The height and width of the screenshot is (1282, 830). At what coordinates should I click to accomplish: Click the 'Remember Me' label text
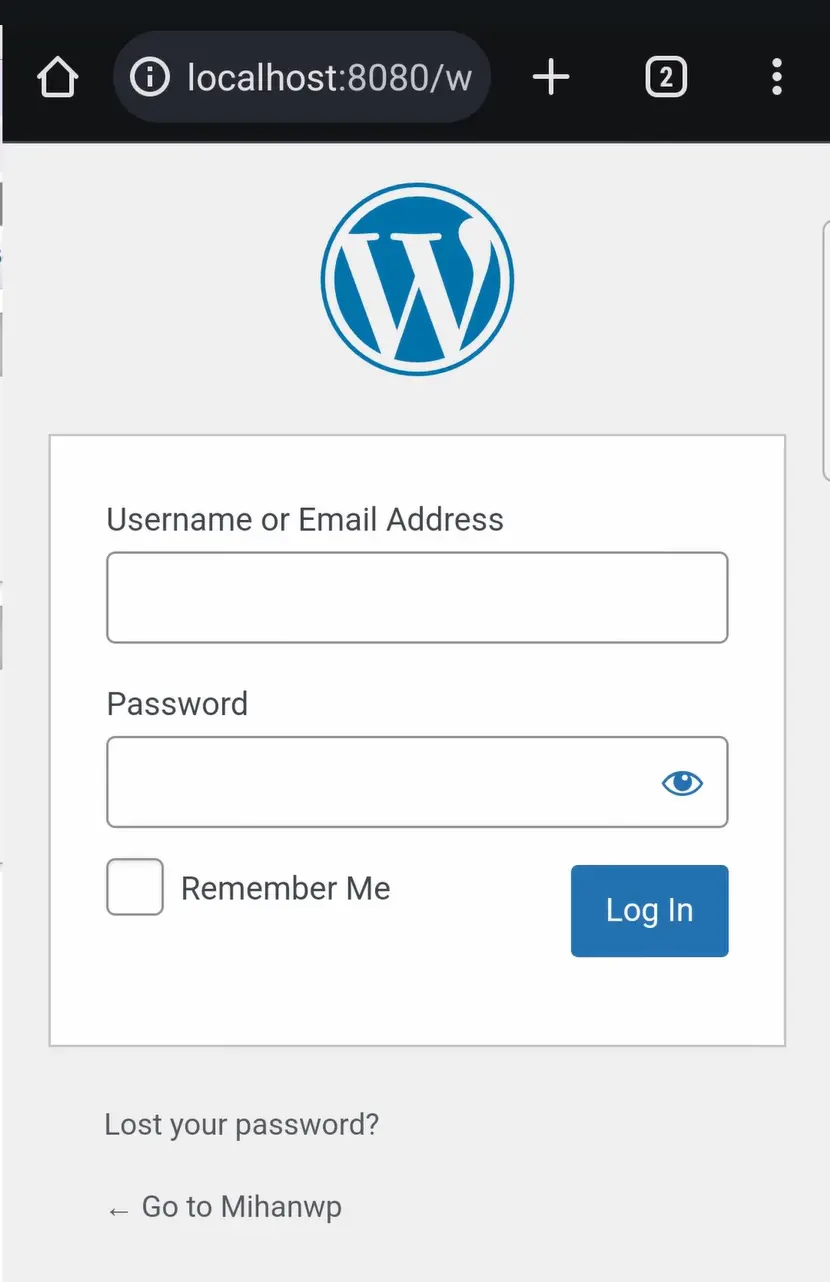[285, 888]
